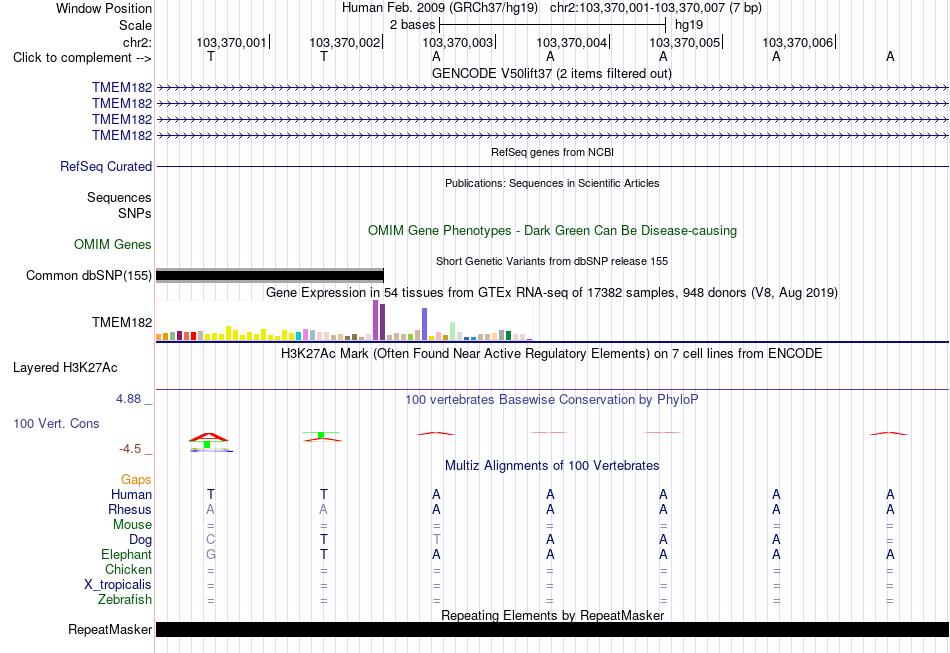The image size is (950, 653).
Task: Click the GENCODE V50lift37 track title
Action: 552,73
